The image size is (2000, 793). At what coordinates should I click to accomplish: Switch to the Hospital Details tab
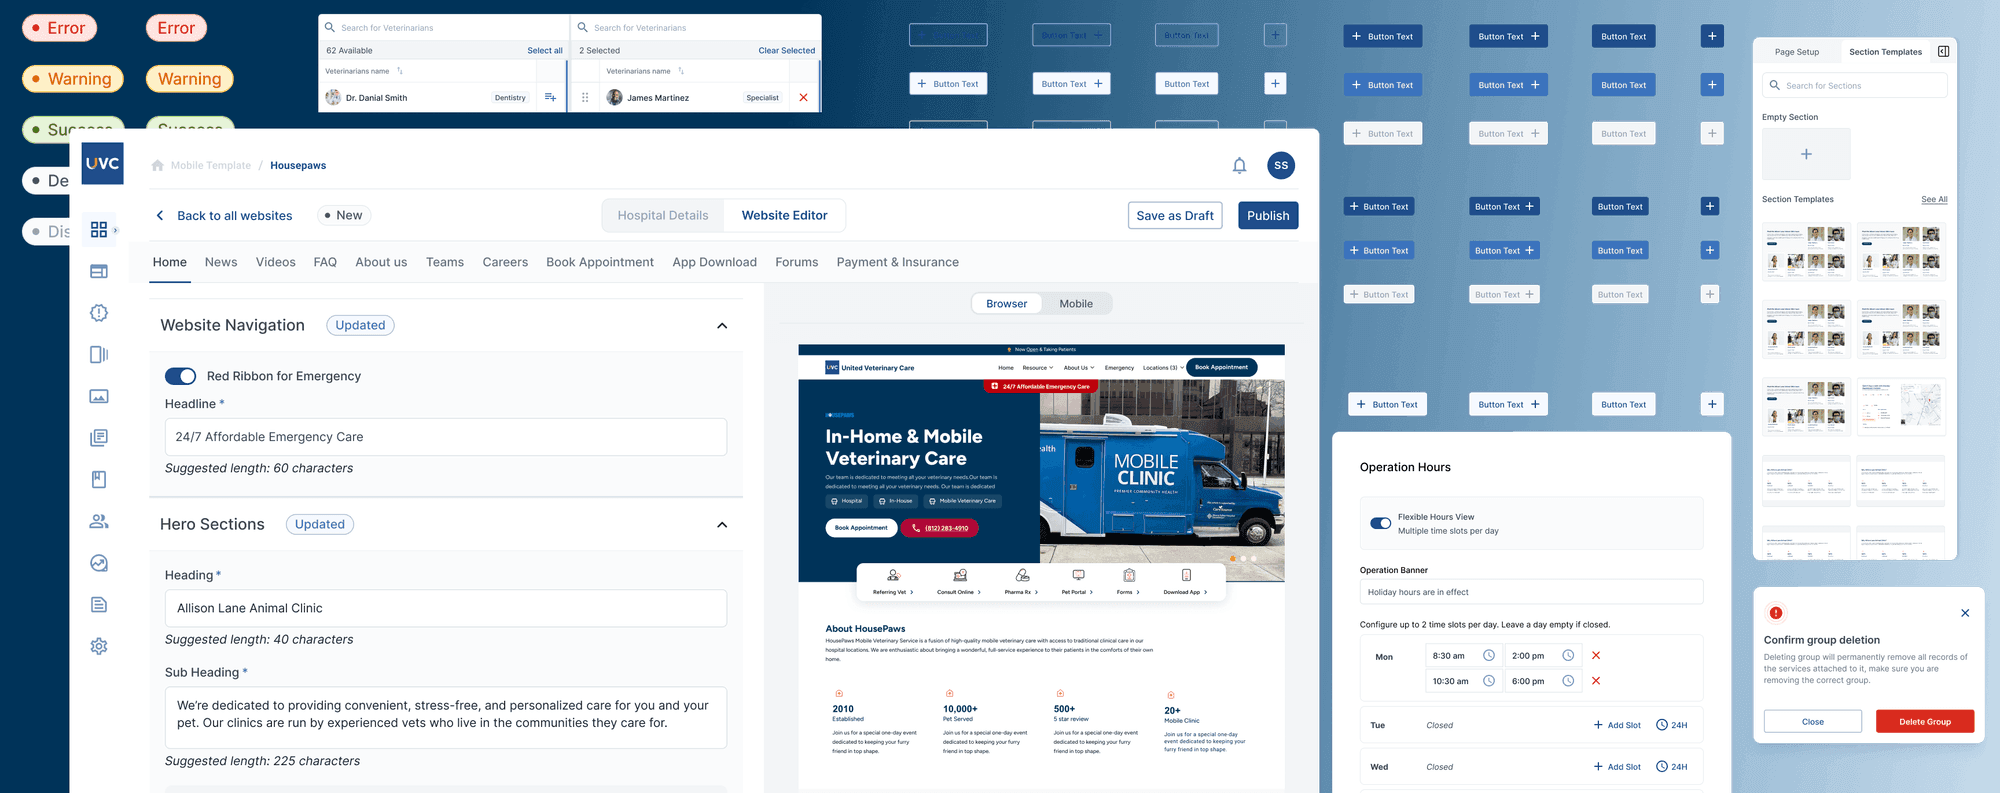pos(663,215)
